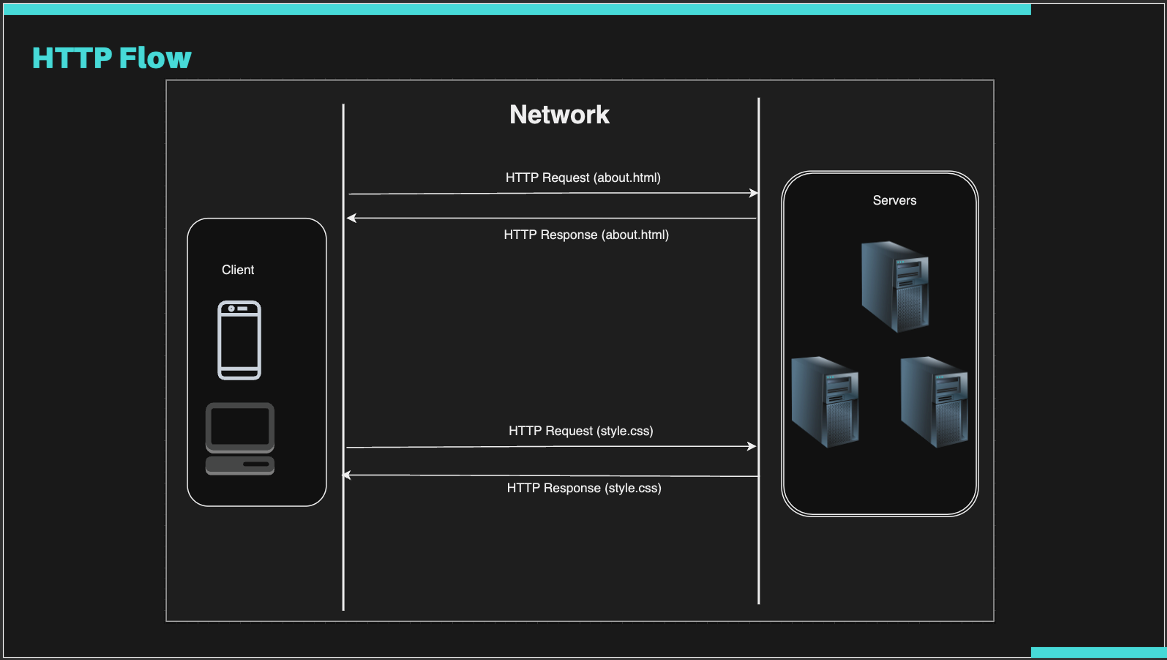1167x660 pixels.
Task: Select "HTTP Request (about.html)" label
Action: [583, 178]
